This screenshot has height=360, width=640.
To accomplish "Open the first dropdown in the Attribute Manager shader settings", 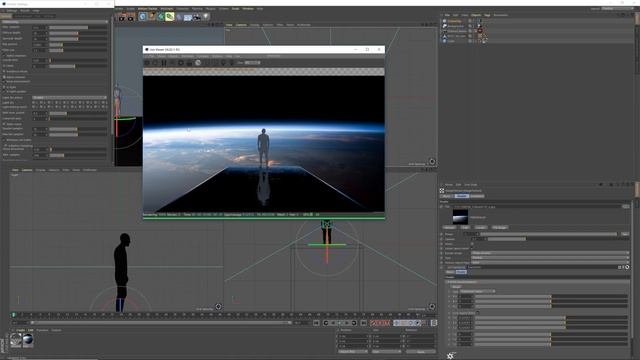I will pos(550,253).
